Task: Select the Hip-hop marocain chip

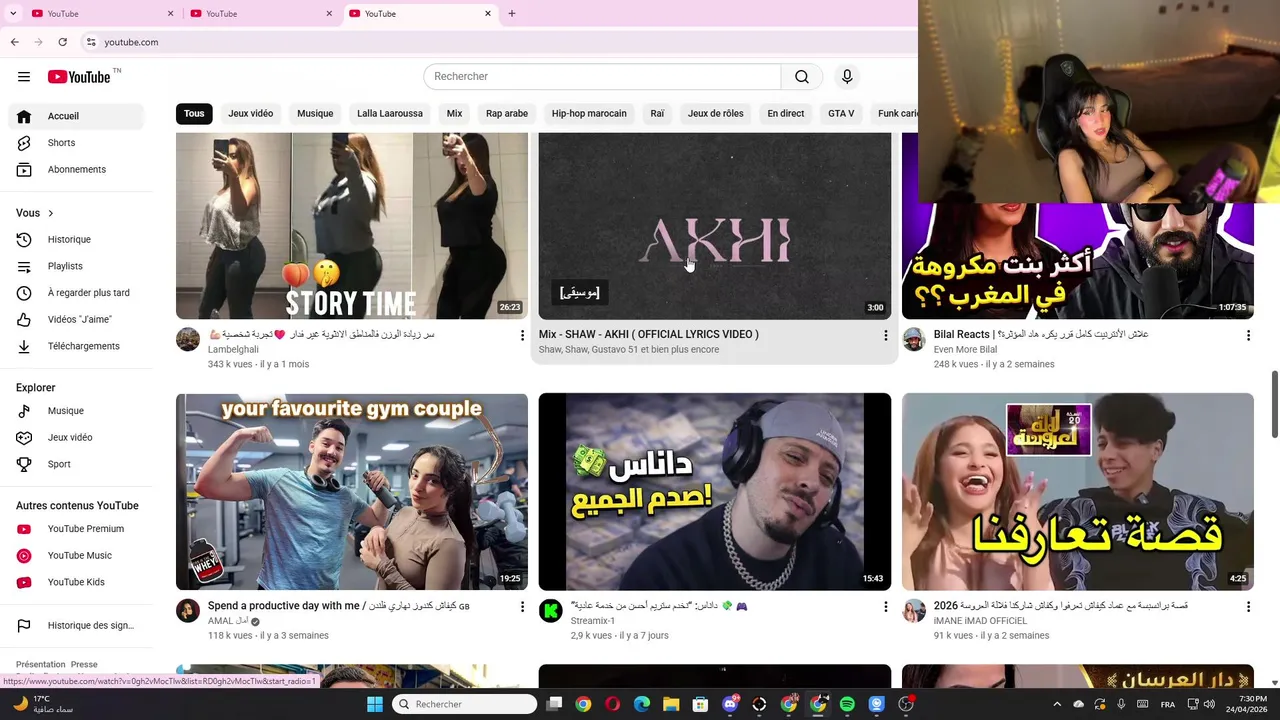Action: (x=589, y=114)
